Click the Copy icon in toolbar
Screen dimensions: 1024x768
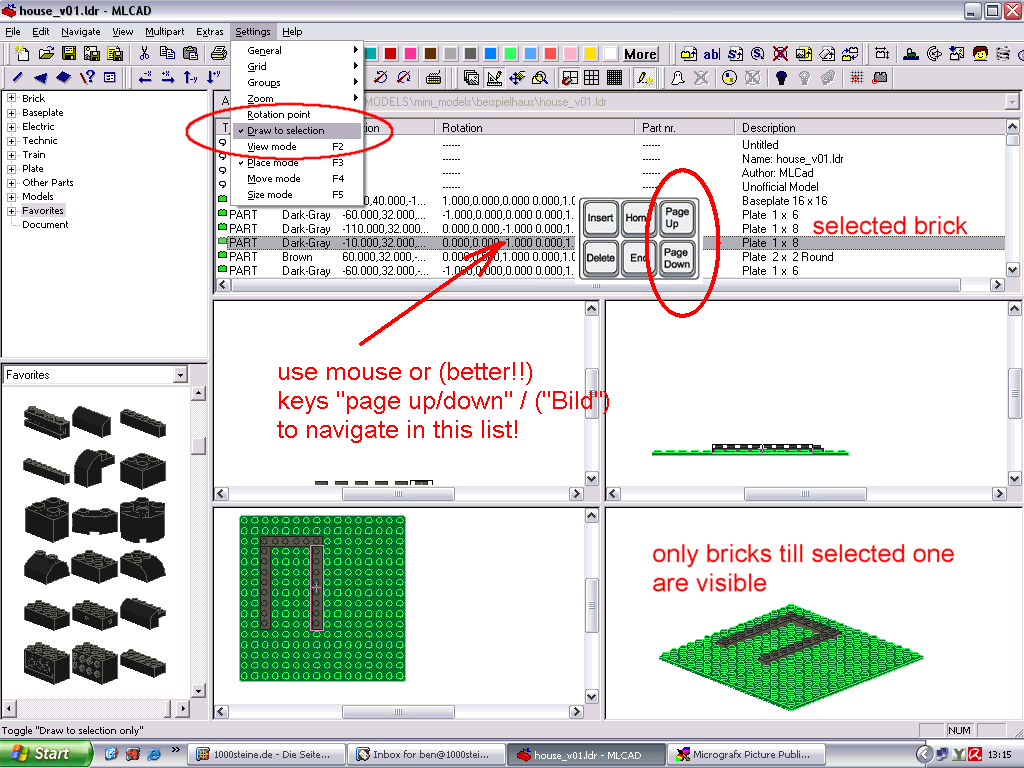[x=167, y=54]
